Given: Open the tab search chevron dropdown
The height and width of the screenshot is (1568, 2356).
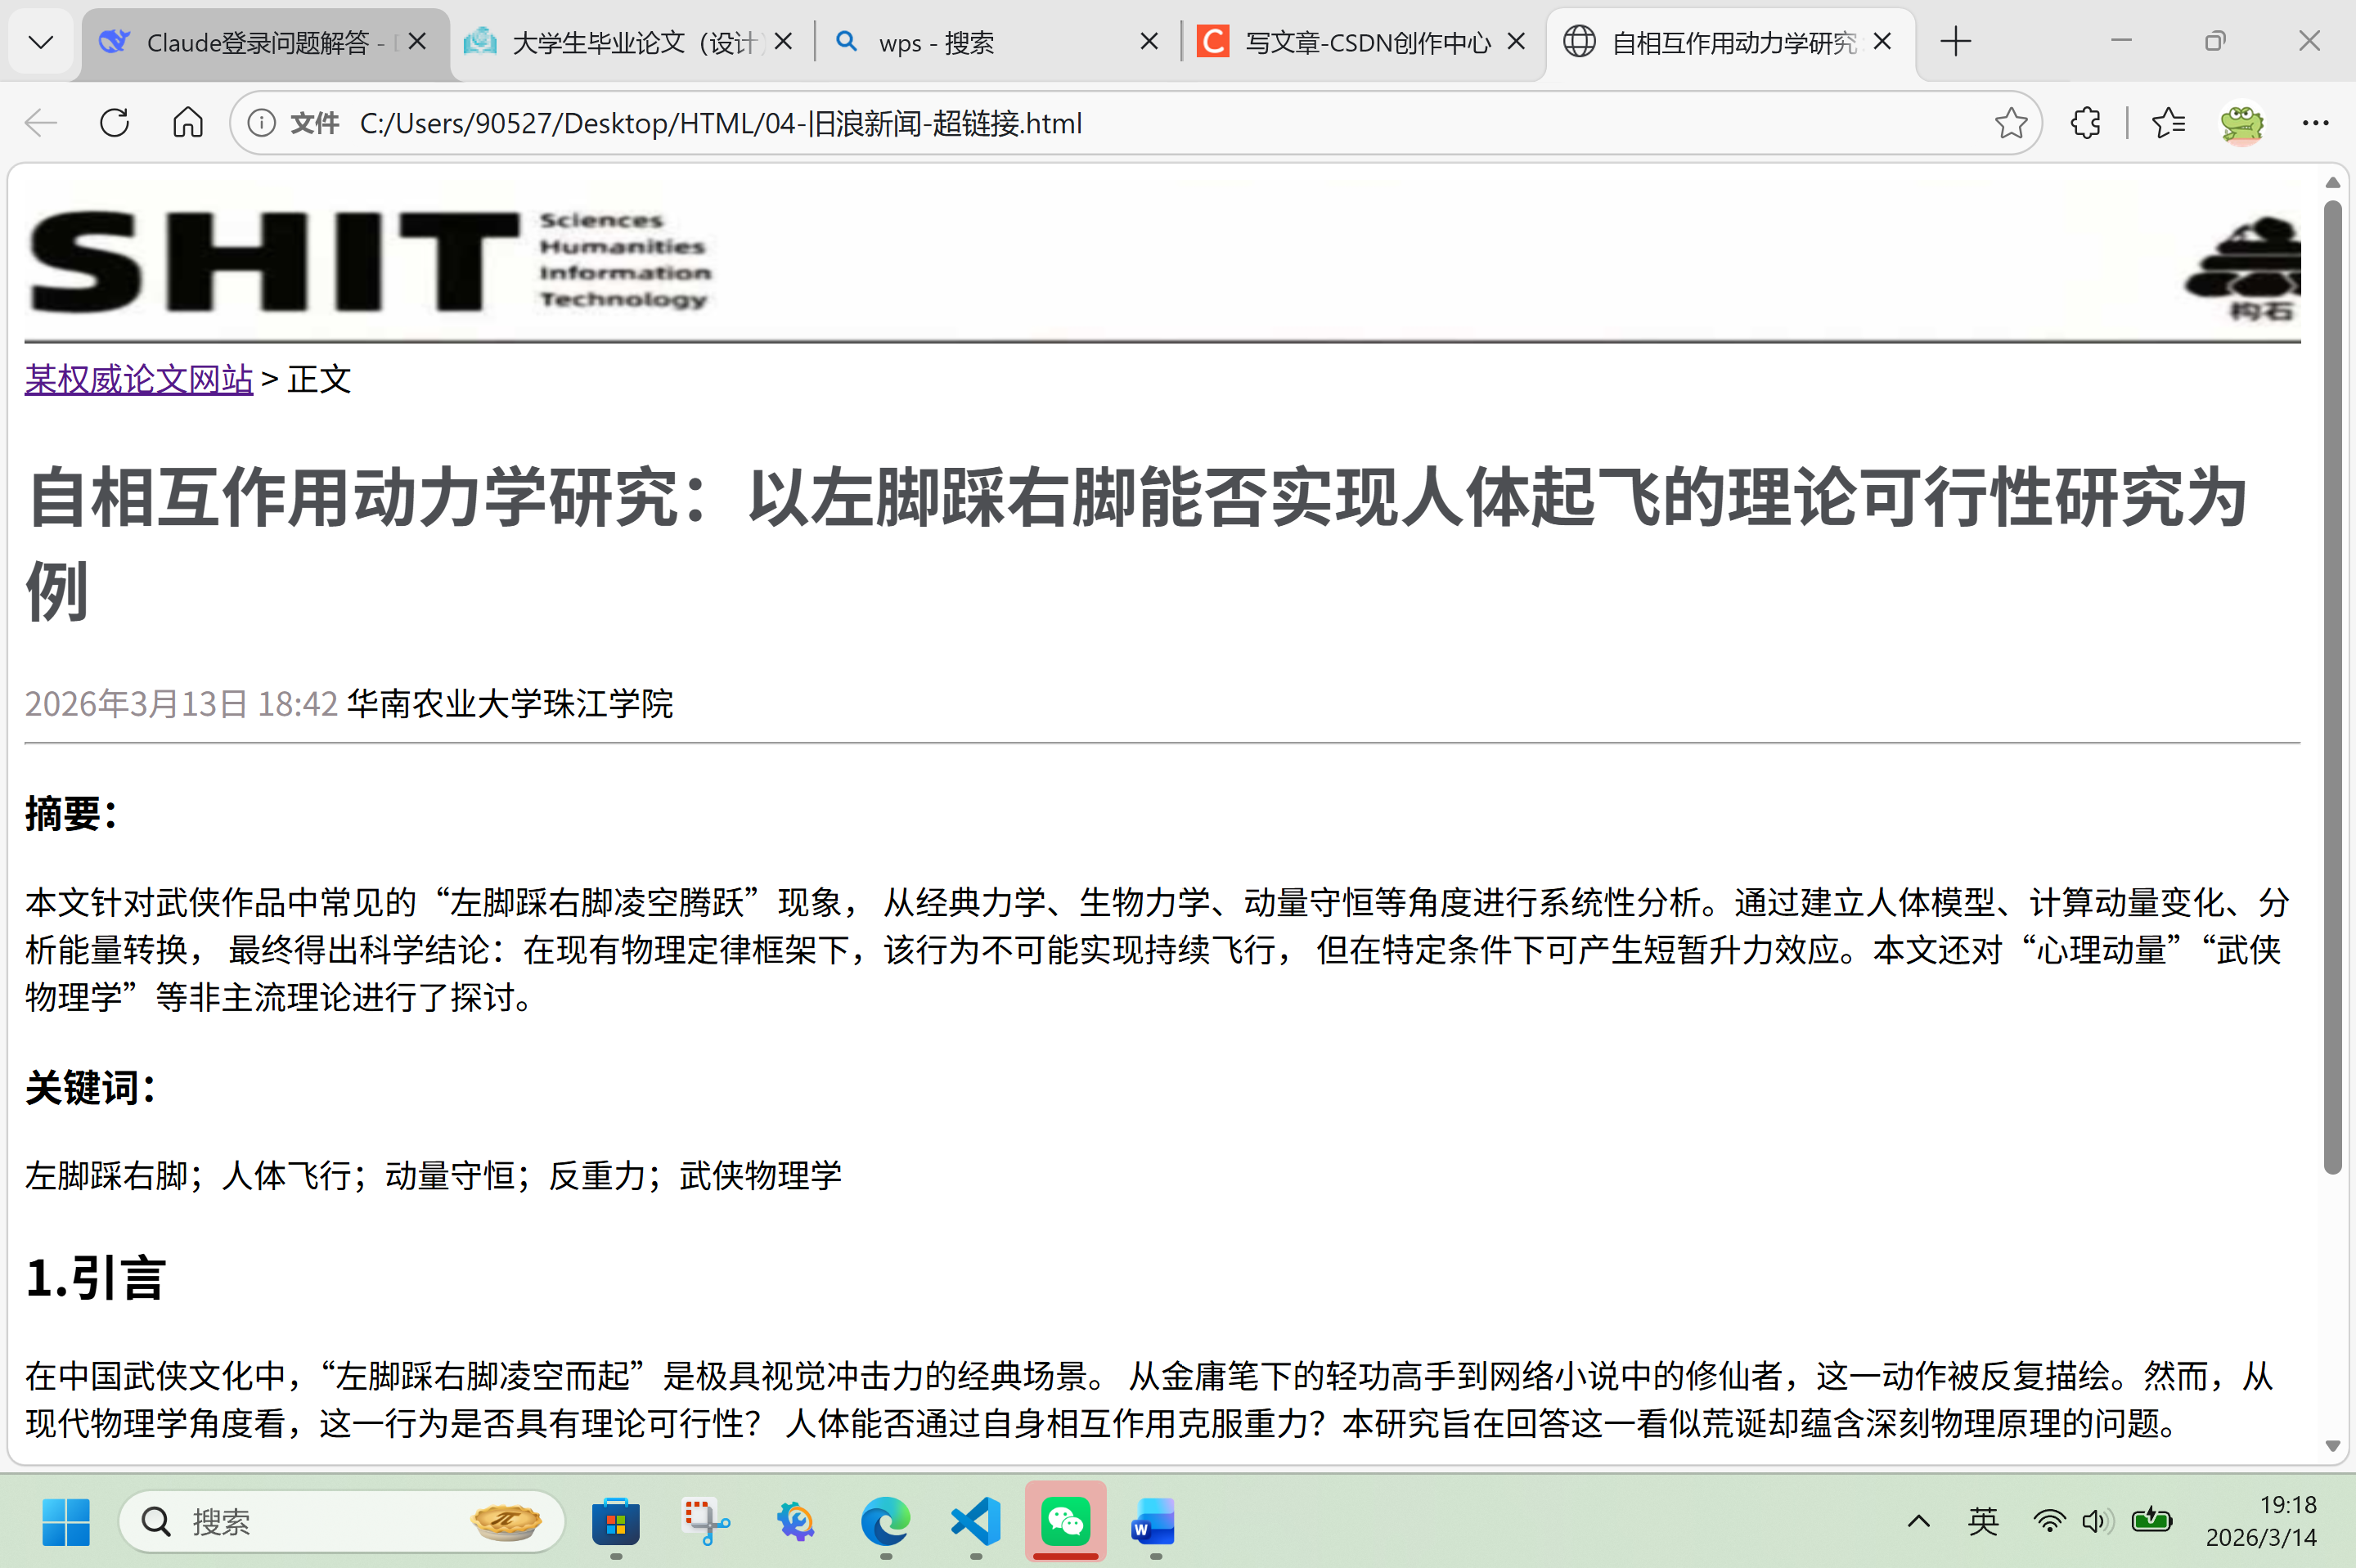Looking at the screenshot, I should 41,42.
